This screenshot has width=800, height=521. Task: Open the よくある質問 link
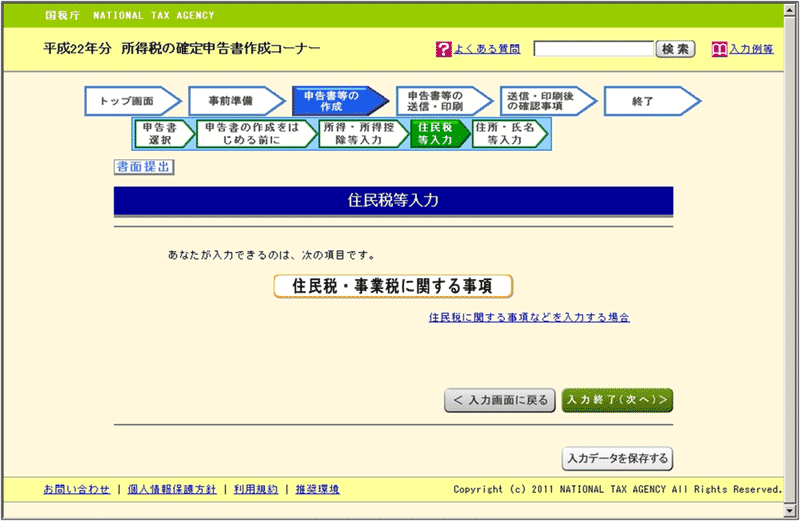[x=489, y=49]
